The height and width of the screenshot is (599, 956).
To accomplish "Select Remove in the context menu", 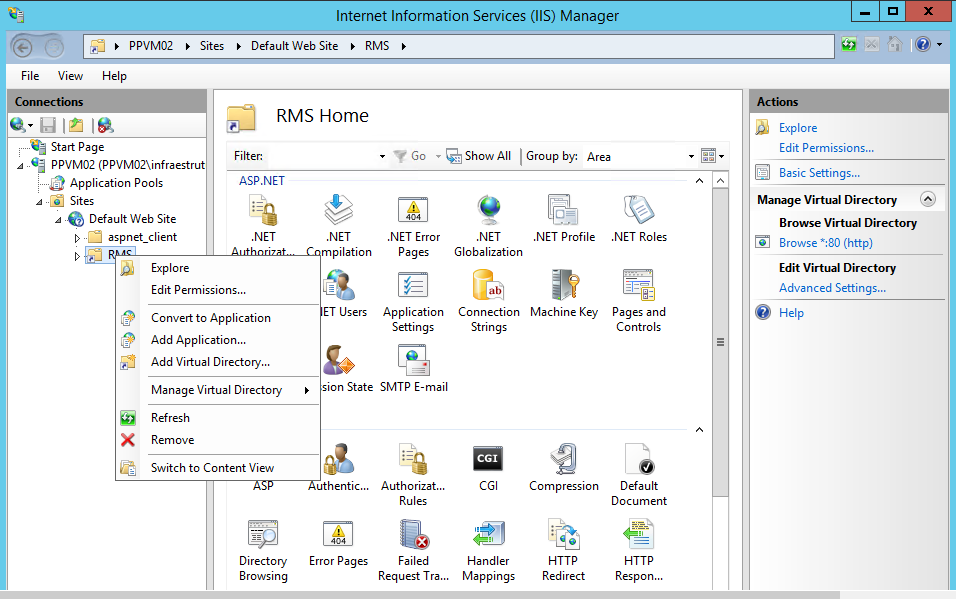I will [218, 440].
